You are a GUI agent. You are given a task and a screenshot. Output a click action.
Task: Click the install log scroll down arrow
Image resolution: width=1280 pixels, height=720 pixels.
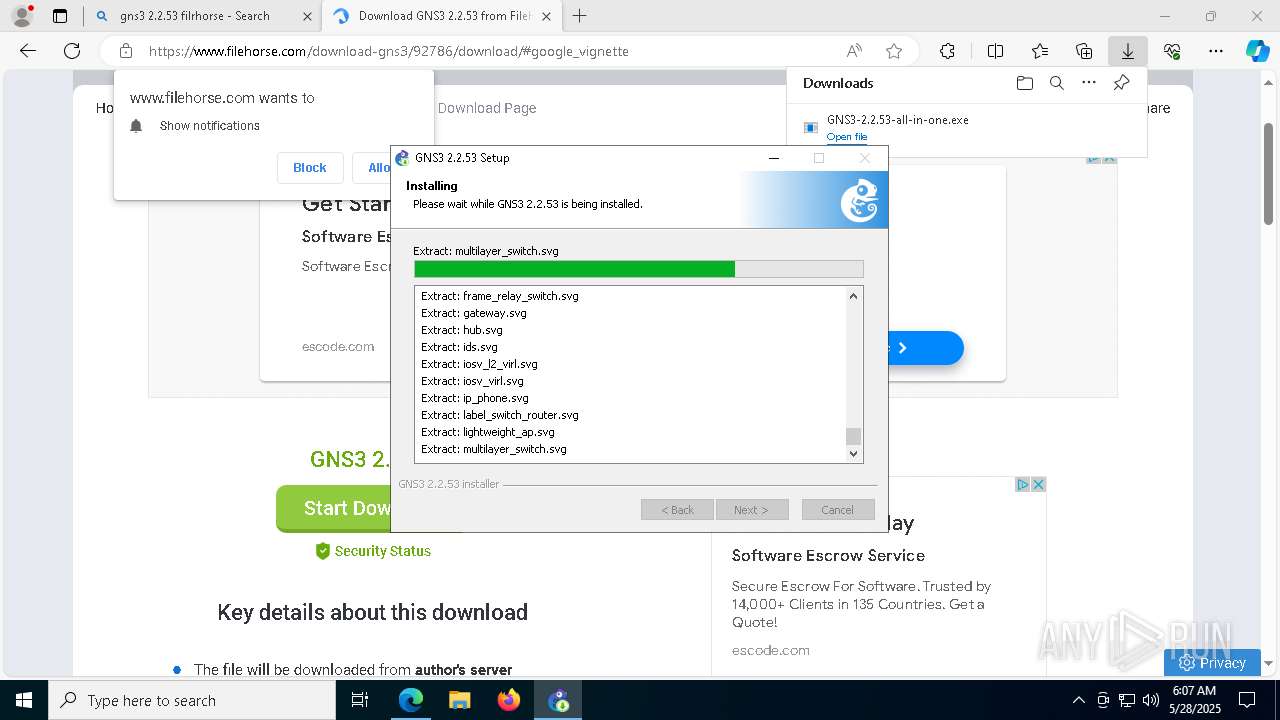(853, 453)
